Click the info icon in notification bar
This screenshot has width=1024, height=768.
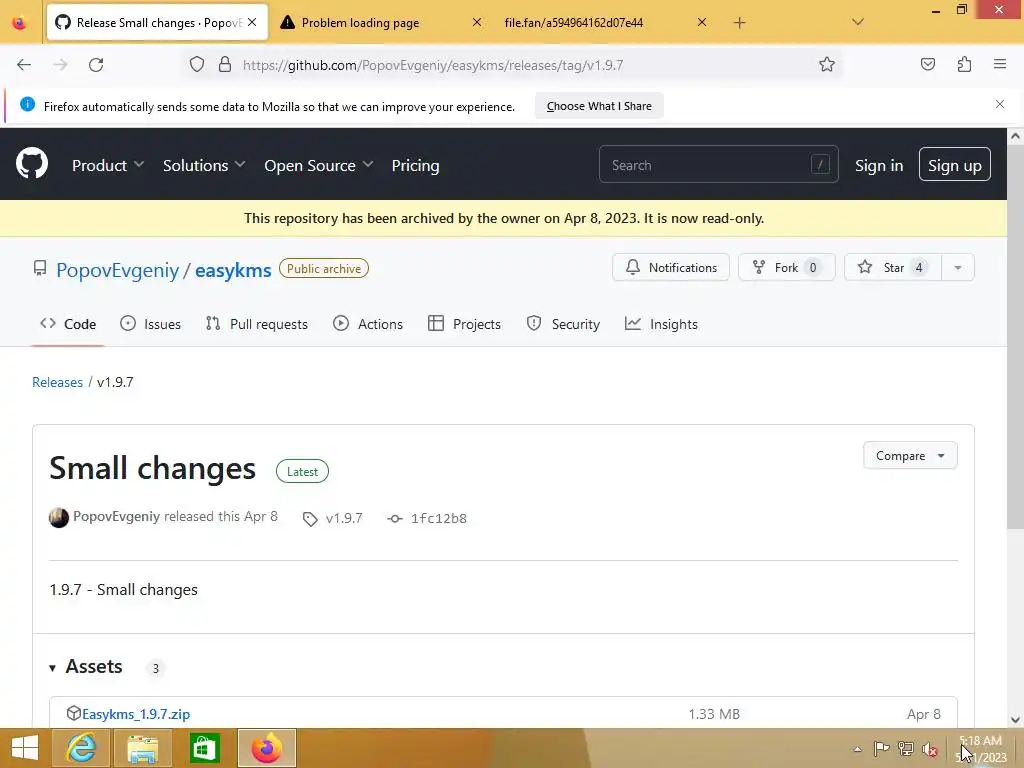27,104
